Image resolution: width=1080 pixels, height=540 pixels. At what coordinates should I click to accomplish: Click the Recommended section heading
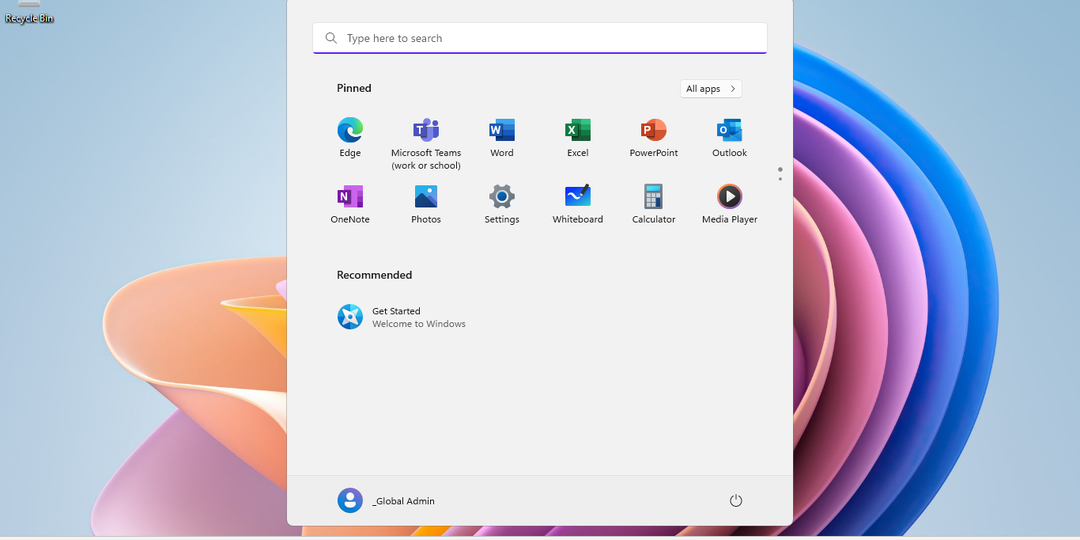click(x=374, y=275)
